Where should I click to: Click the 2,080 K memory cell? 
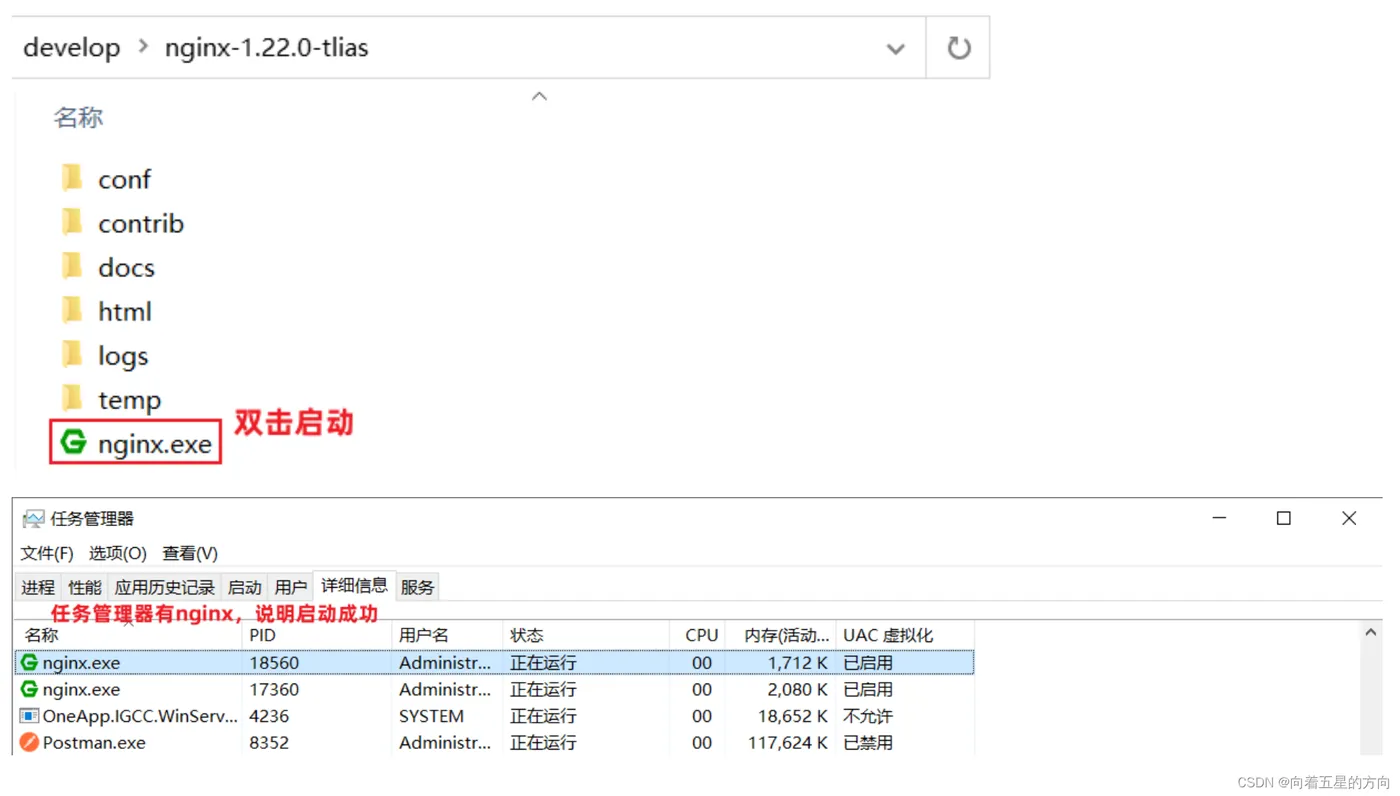click(797, 689)
